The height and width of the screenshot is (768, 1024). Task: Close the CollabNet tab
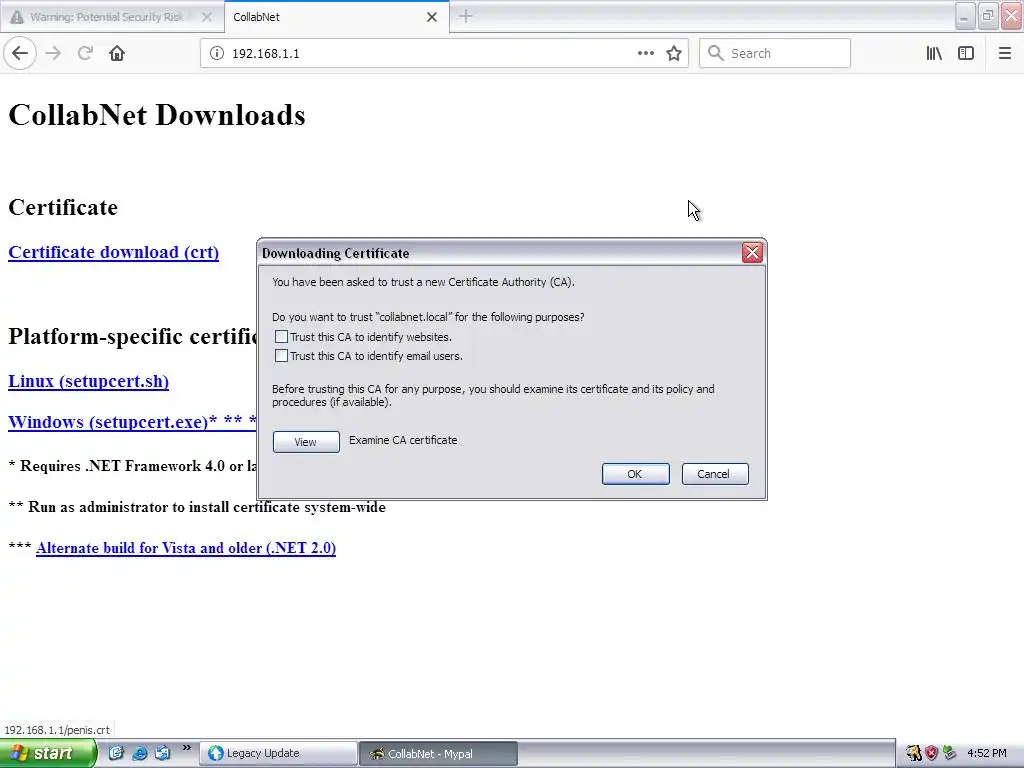pyautogui.click(x=432, y=17)
